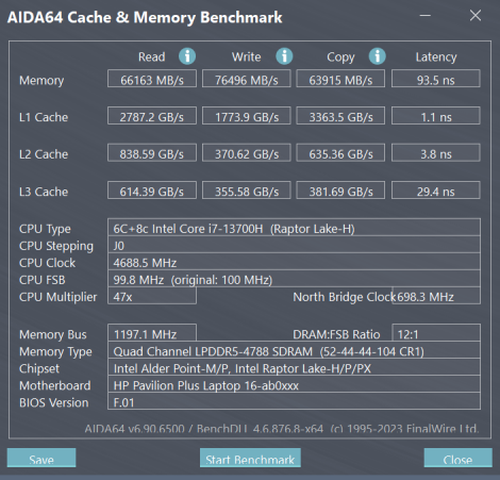Image resolution: width=500 pixels, height=480 pixels.
Task: Select the Motherboard HP Pavilion Plus field
Action: click(294, 384)
